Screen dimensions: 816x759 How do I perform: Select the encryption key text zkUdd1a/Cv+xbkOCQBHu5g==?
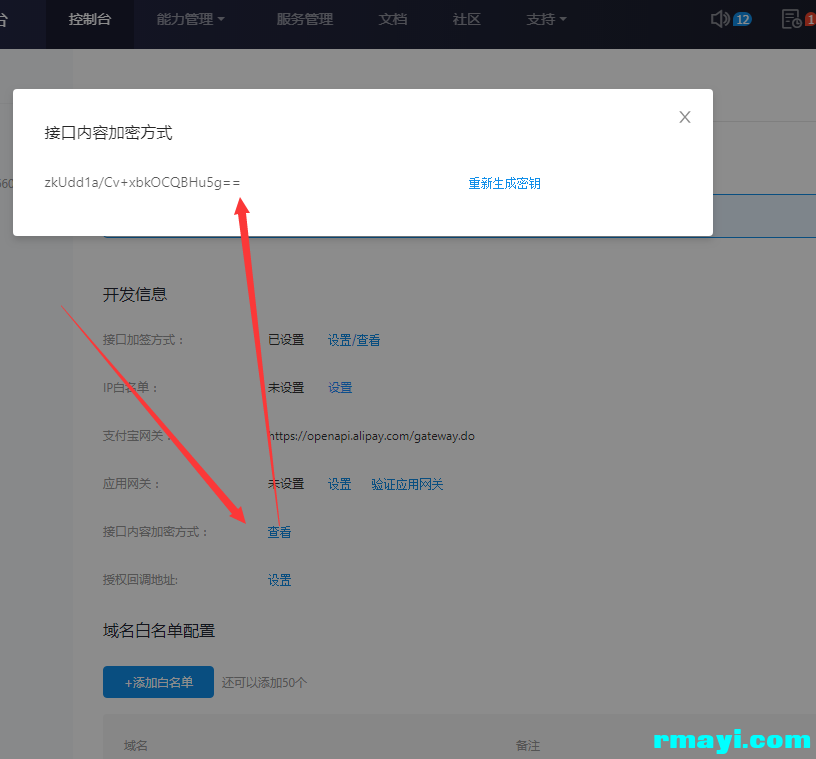pos(142,182)
